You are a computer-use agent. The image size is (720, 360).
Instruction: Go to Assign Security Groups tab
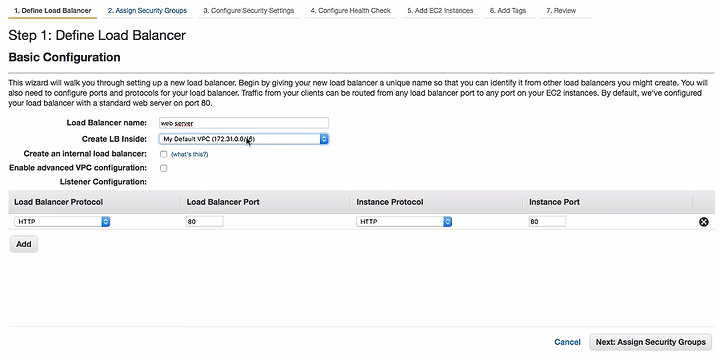point(147,11)
